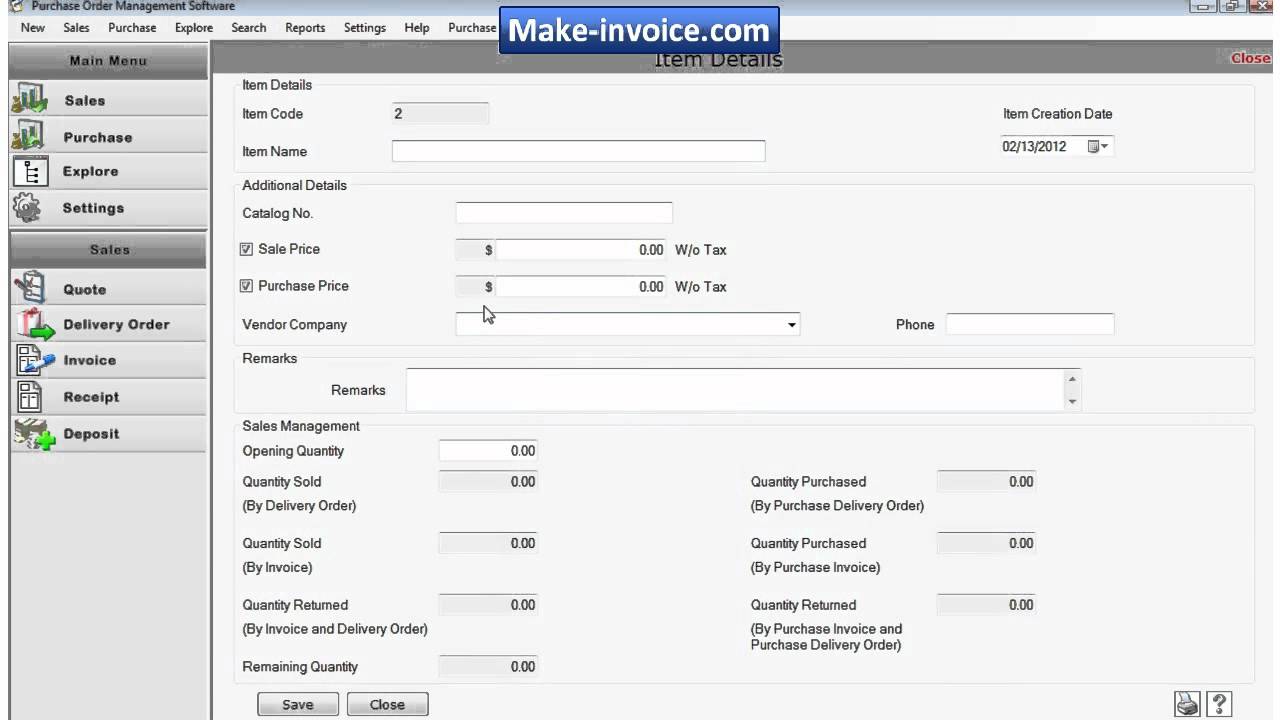Click the printer icon at bottom right
Screen dimensions: 1280x720
tap(1187, 704)
